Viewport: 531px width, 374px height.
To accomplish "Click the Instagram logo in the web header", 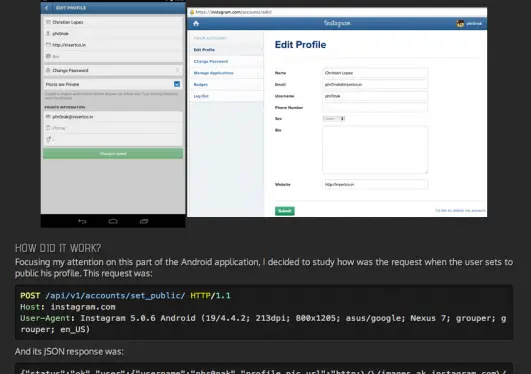I will [x=337, y=23].
